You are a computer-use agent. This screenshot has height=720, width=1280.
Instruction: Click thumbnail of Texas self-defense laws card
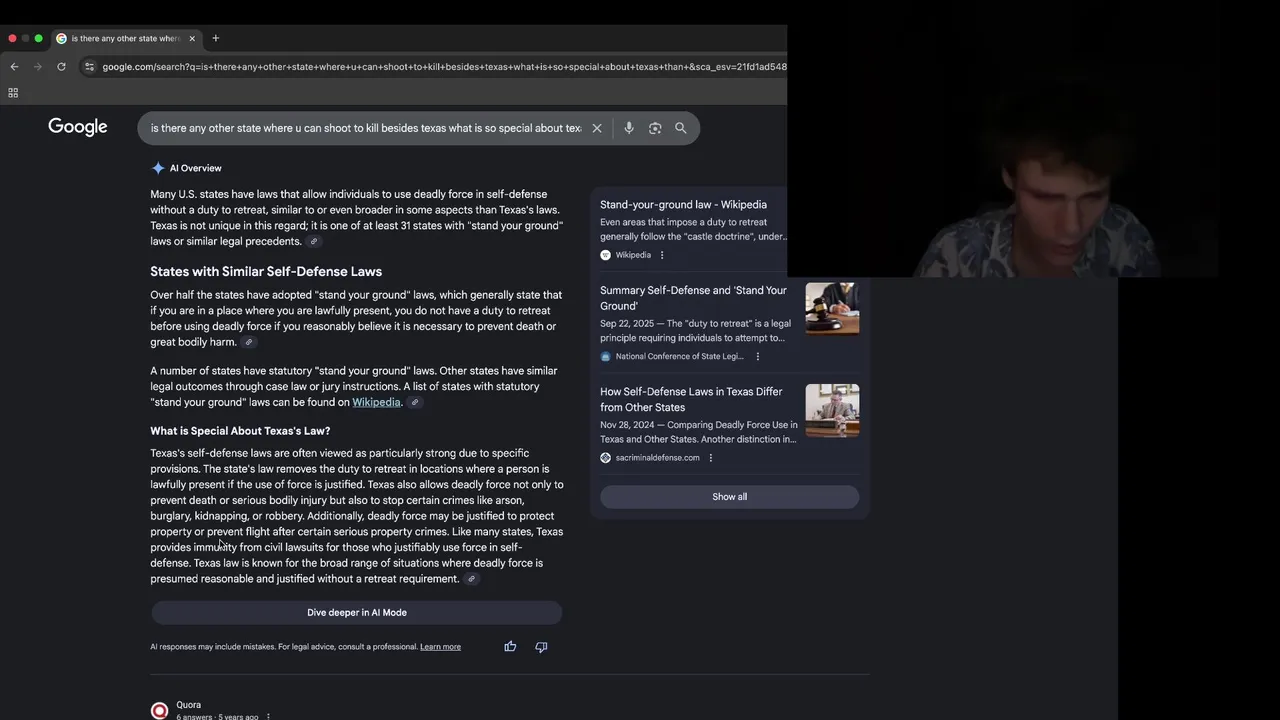coord(832,410)
